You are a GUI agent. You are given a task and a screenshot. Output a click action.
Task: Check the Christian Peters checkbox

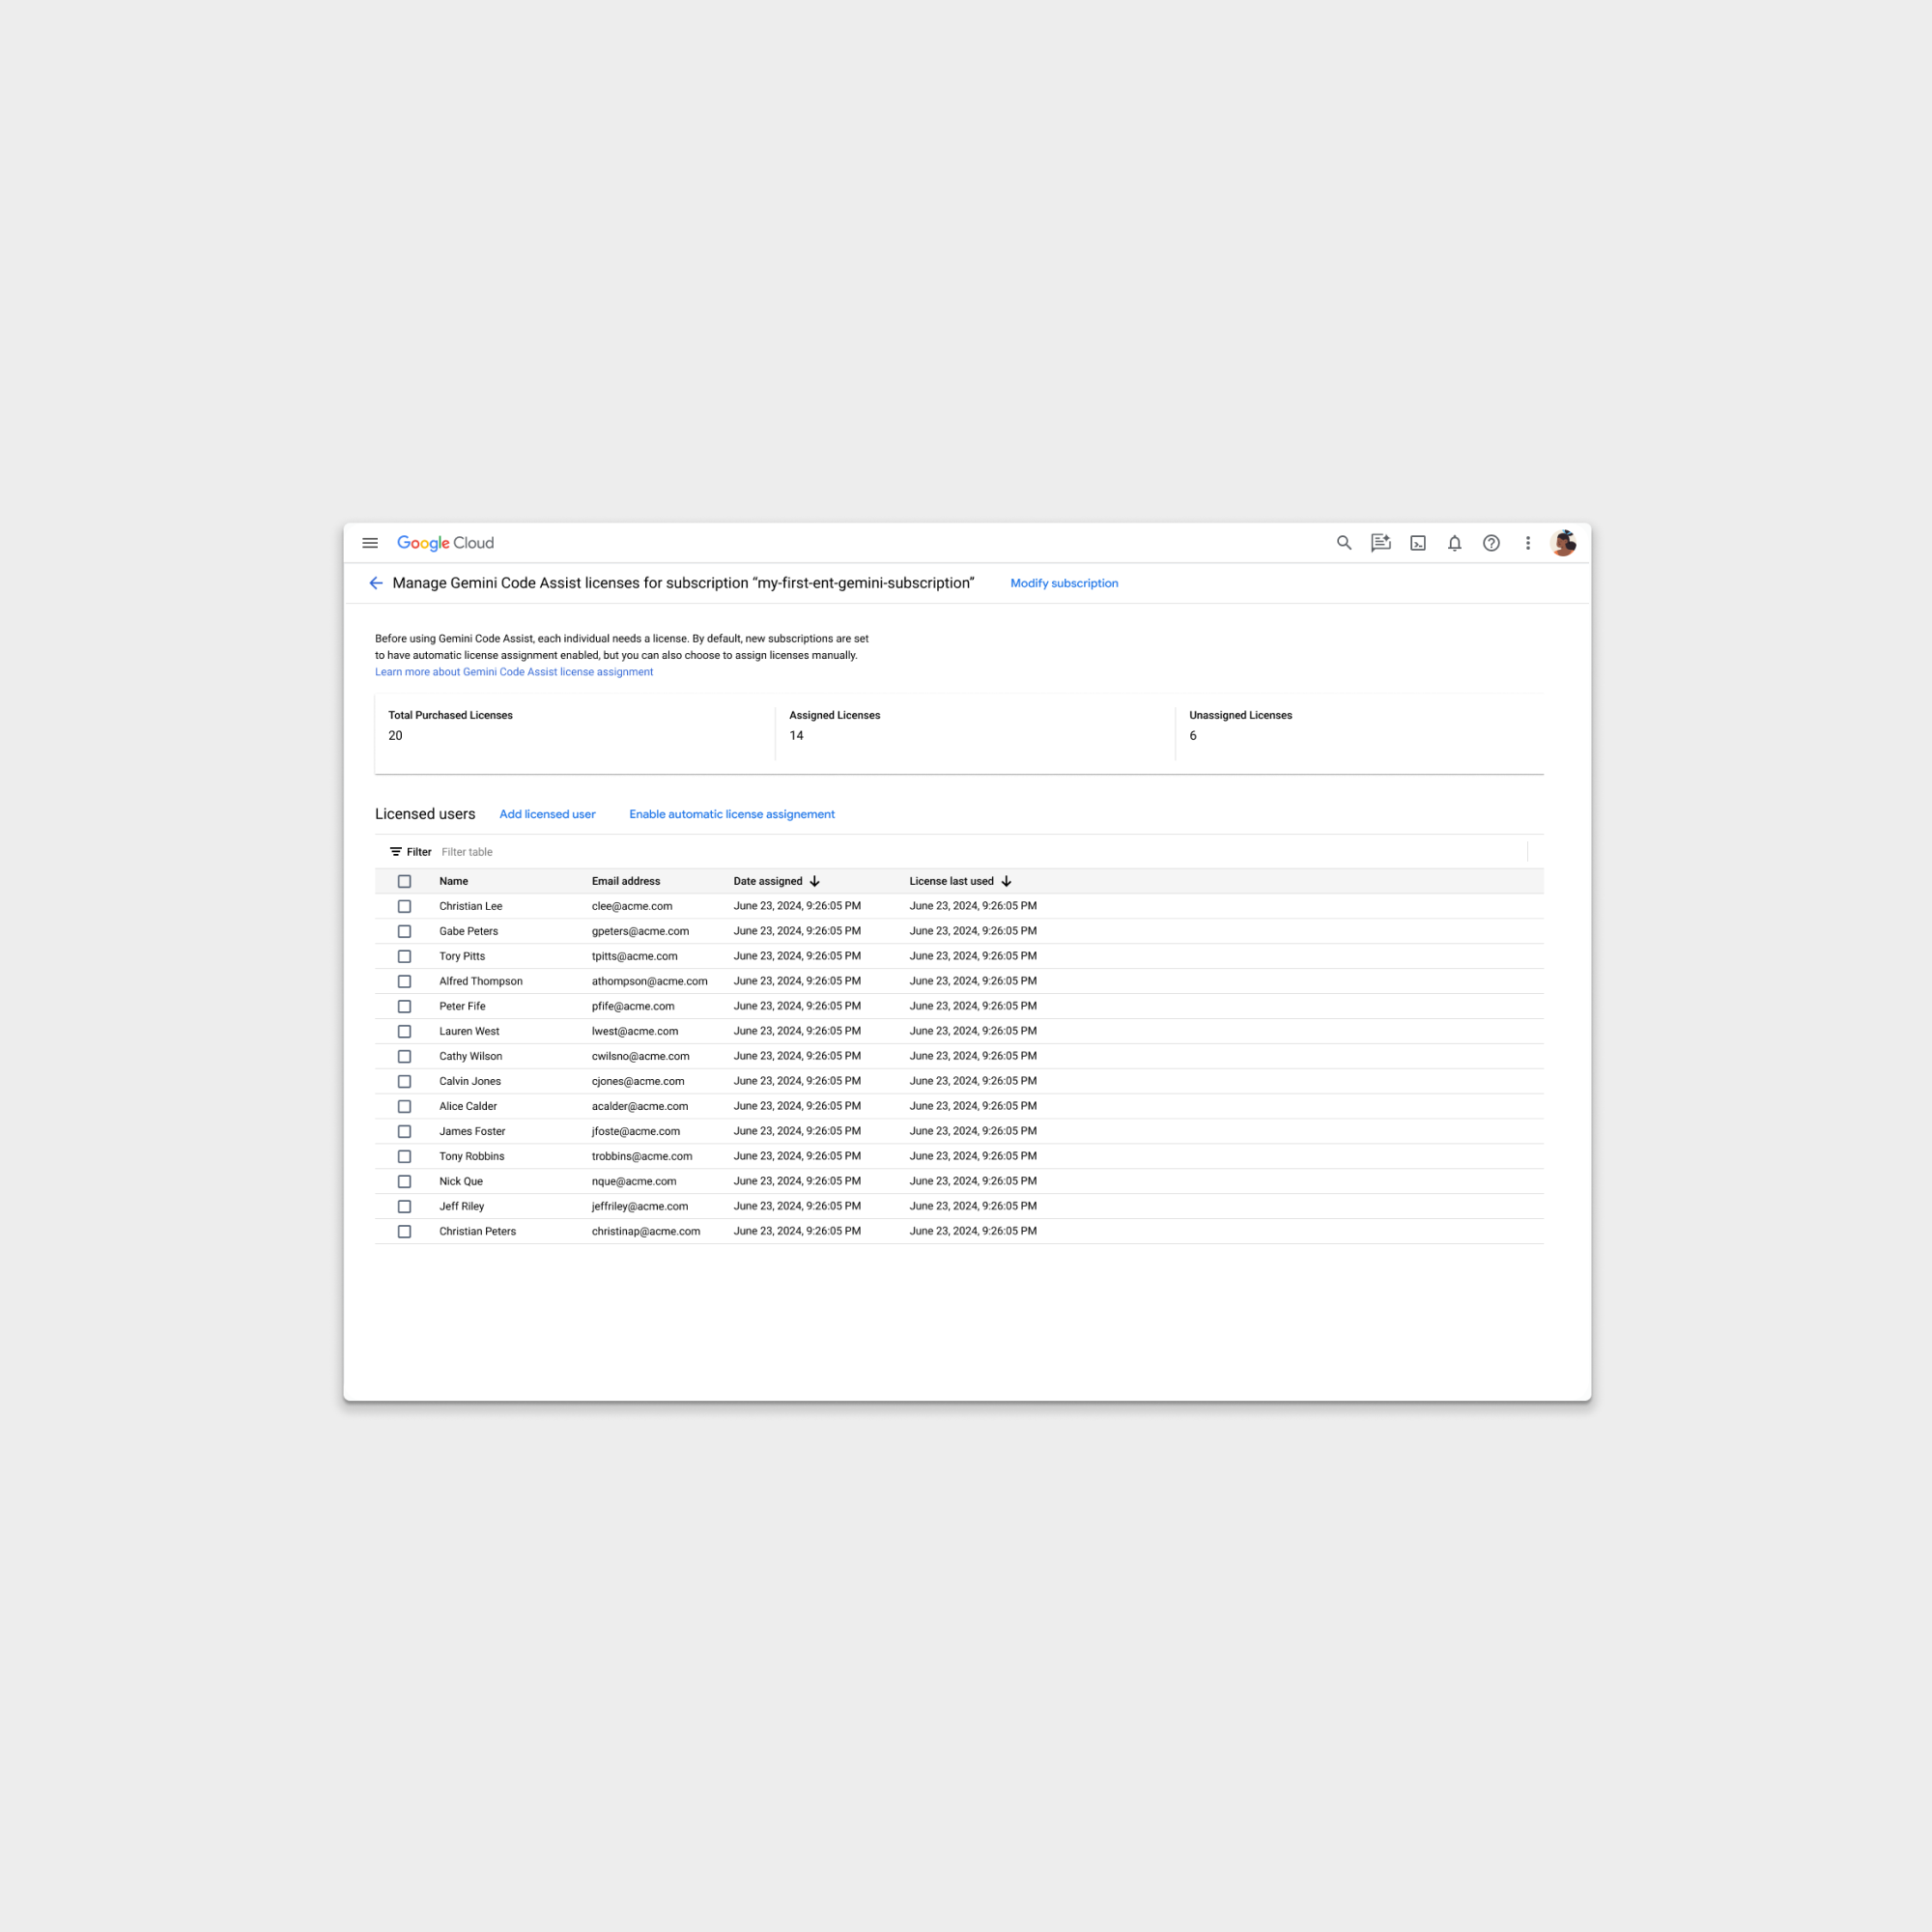click(x=404, y=1231)
